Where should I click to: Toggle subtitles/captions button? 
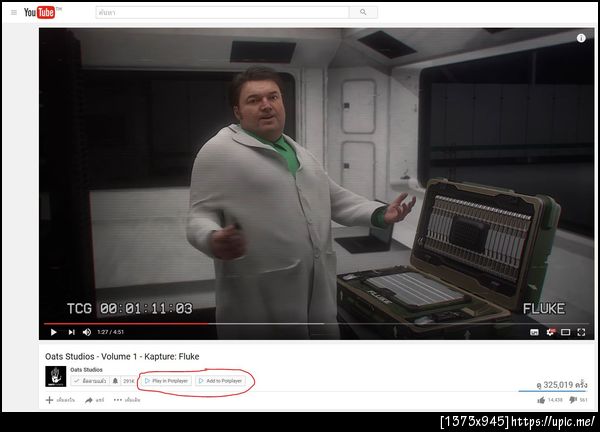pos(534,332)
